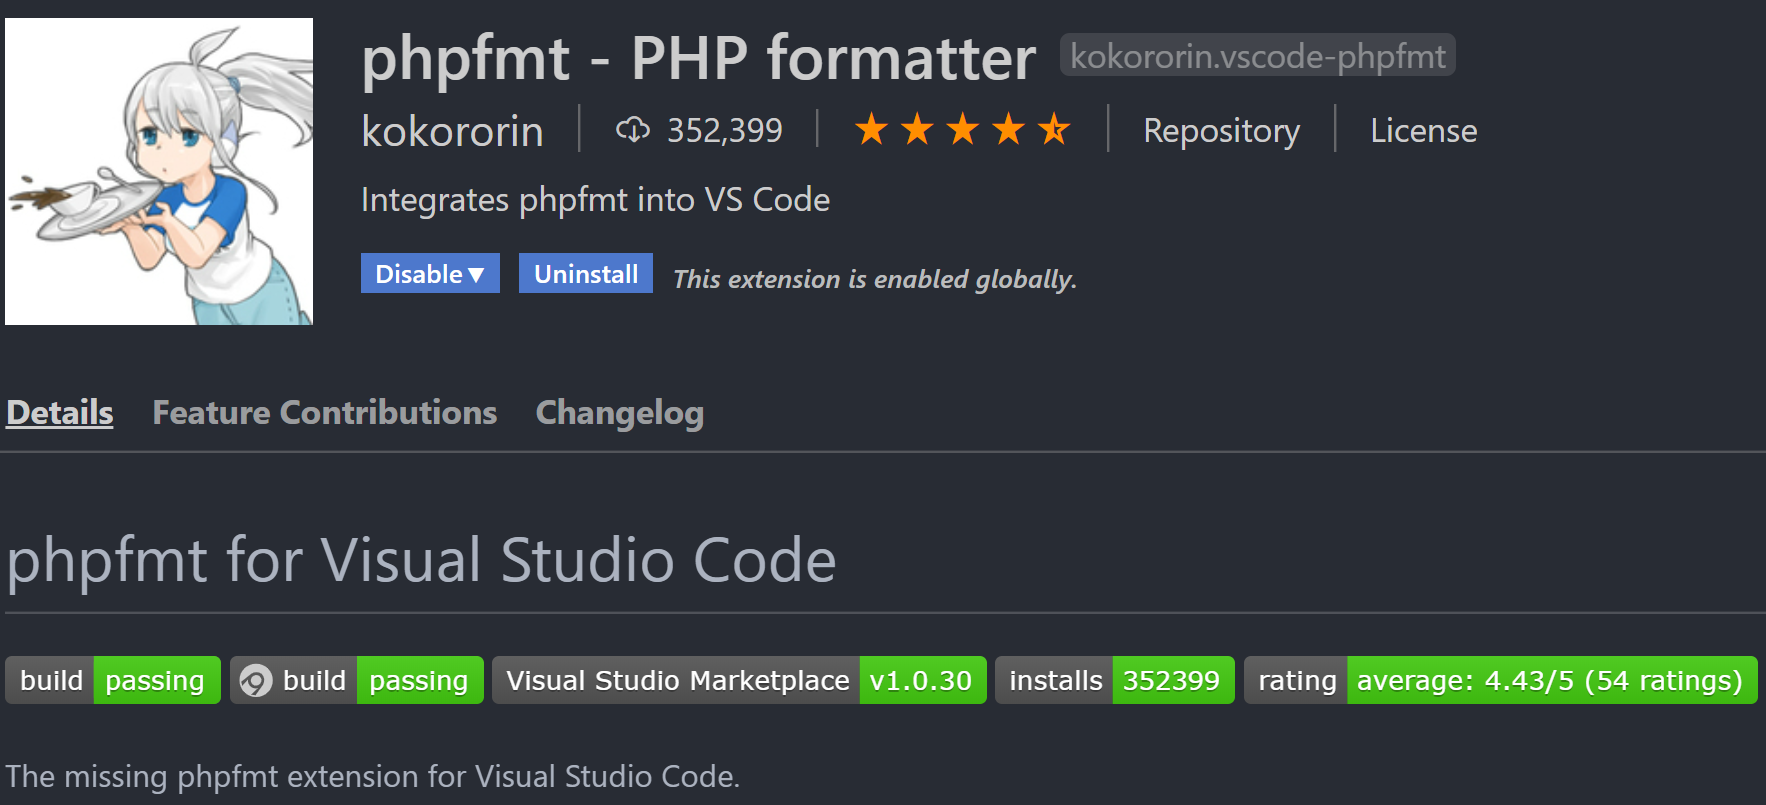Click 'The missing phpfmt extension' sentence
This screenshot has width=1766, height=805.
click(x=373, y=776)
